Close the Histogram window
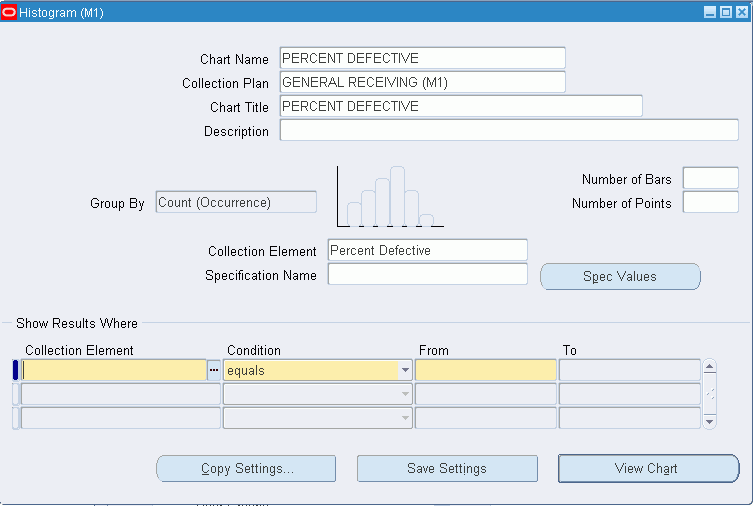The height and width of the screenshot is (506, 753). [742, 12]
